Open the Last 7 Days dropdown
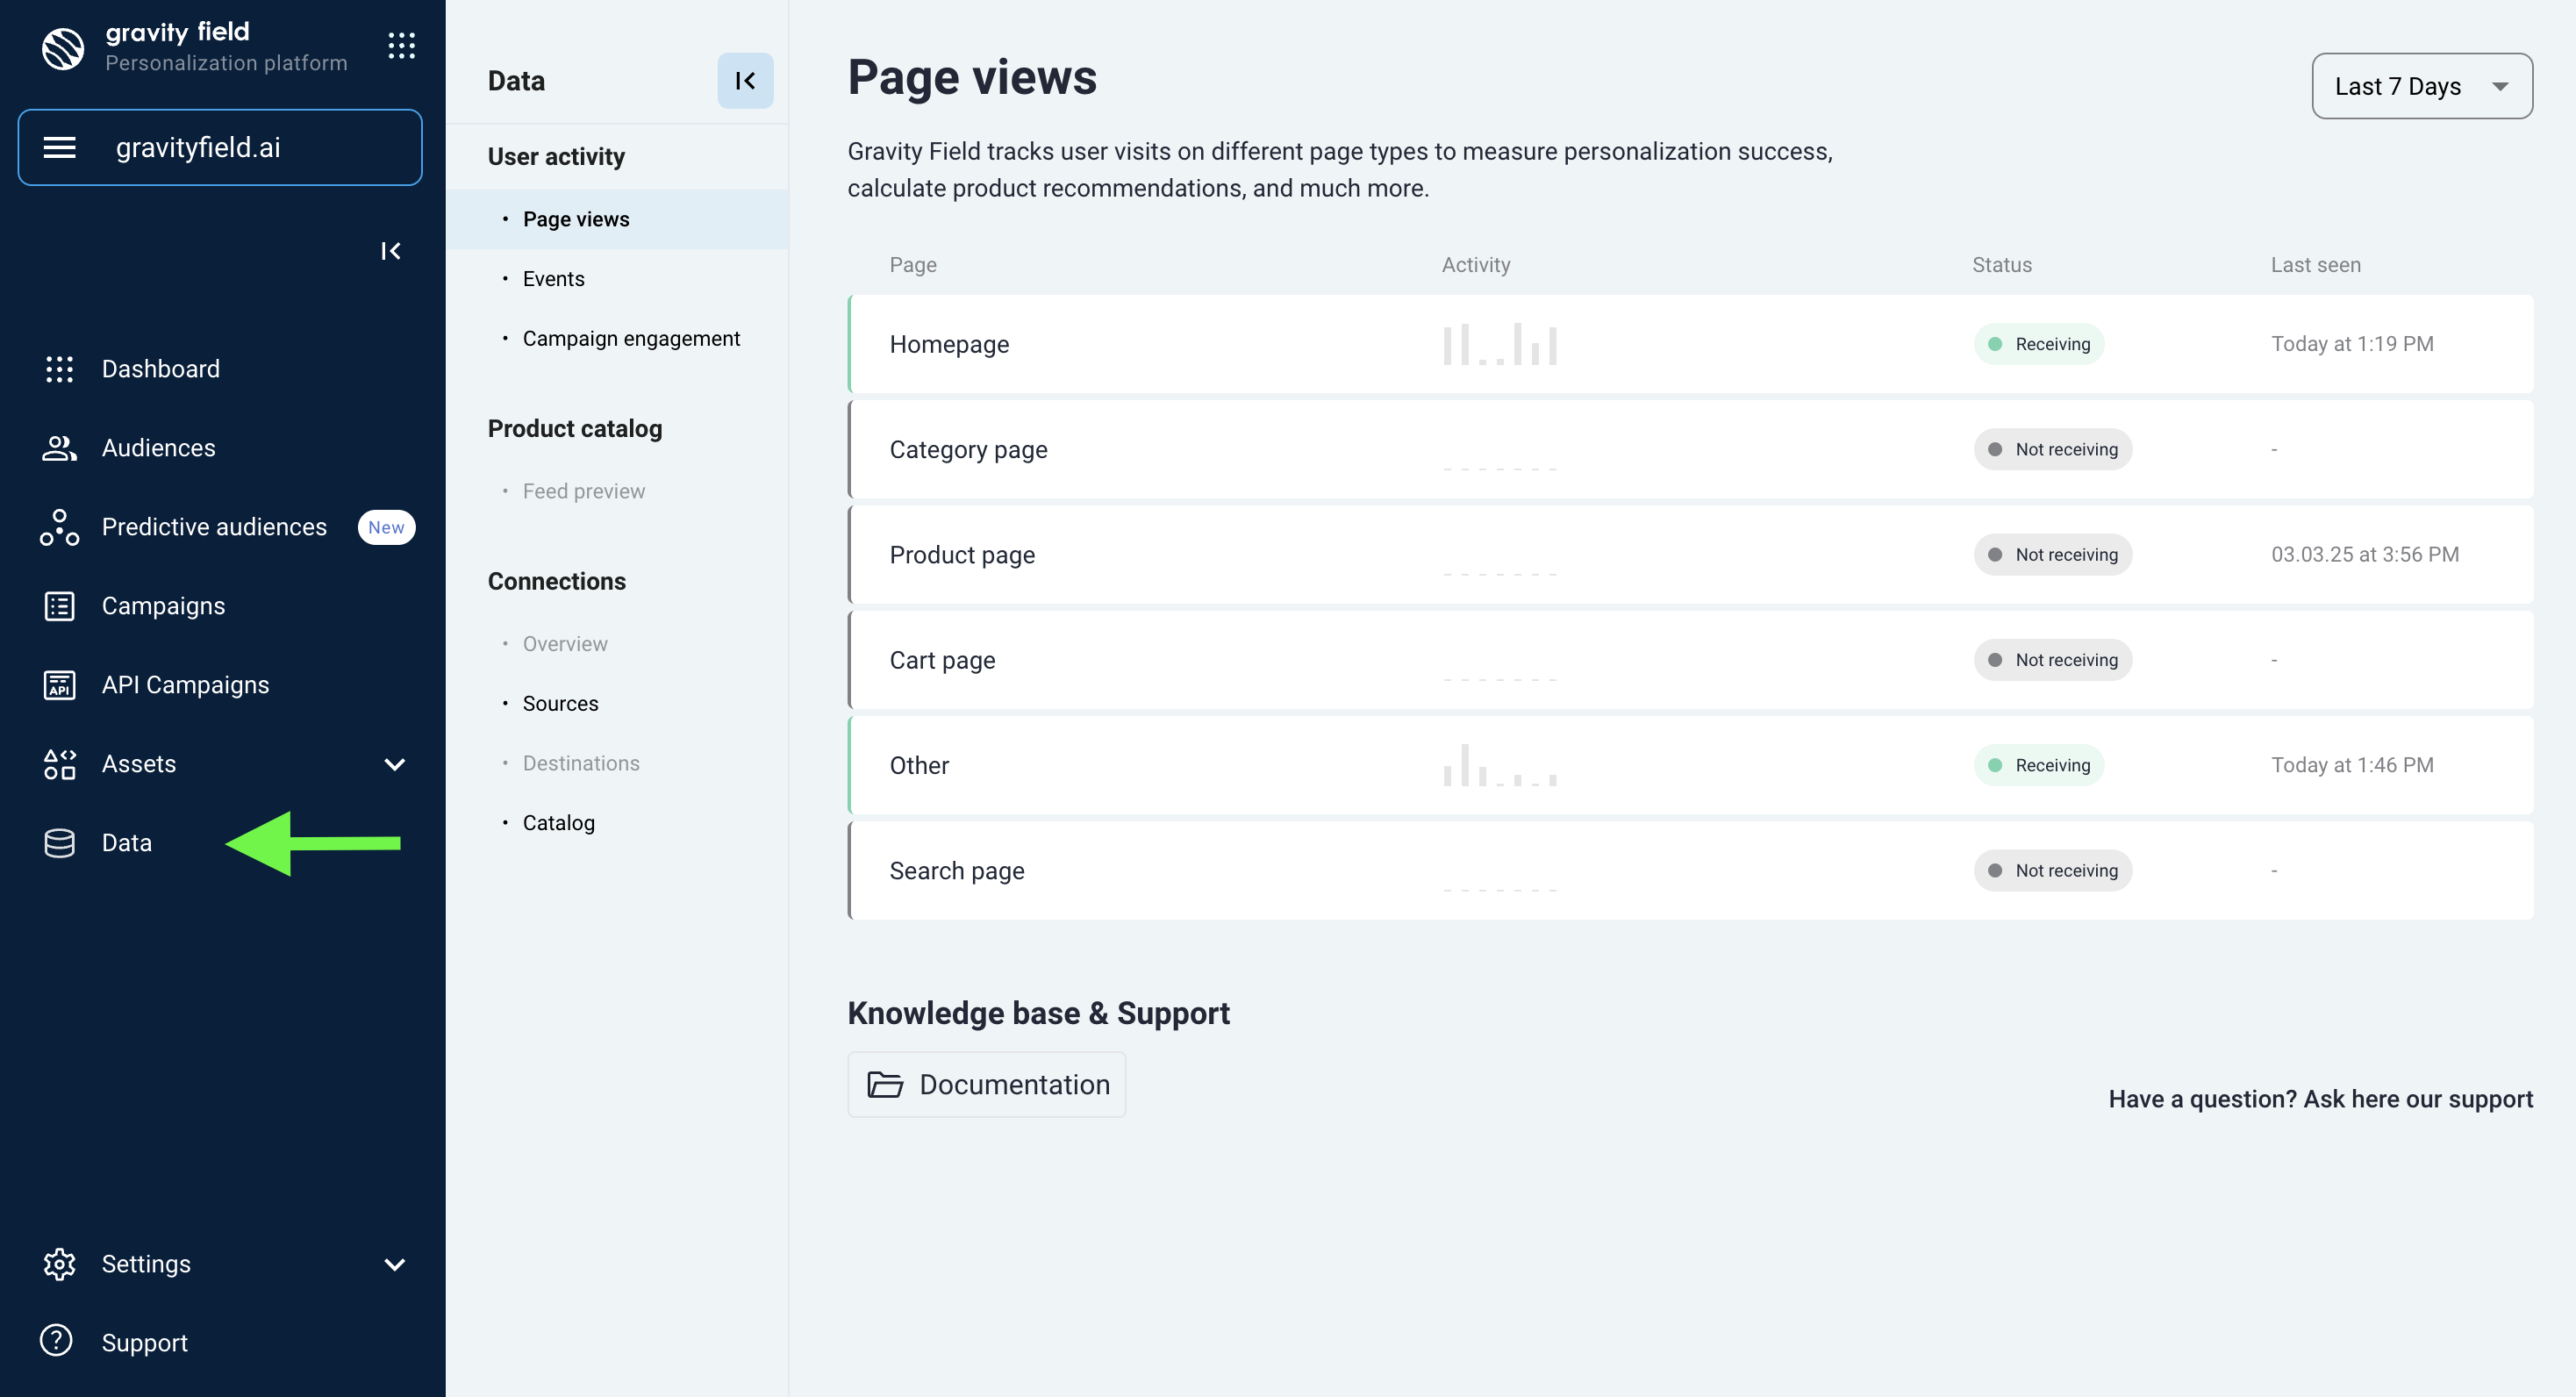The width and height of the screenshot is (2576, 1397). click(2421, 86)
